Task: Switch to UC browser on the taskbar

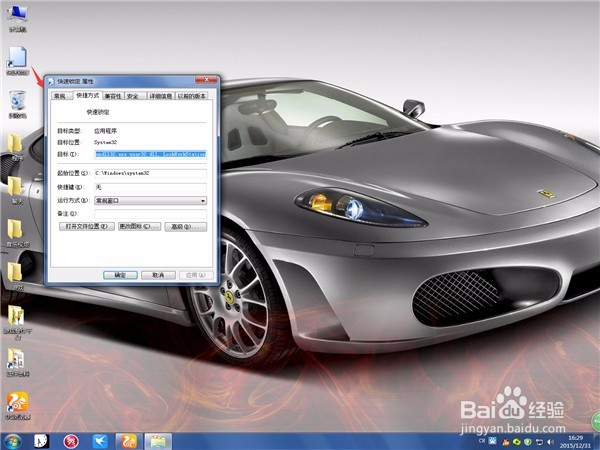Action: pos(129,442)
